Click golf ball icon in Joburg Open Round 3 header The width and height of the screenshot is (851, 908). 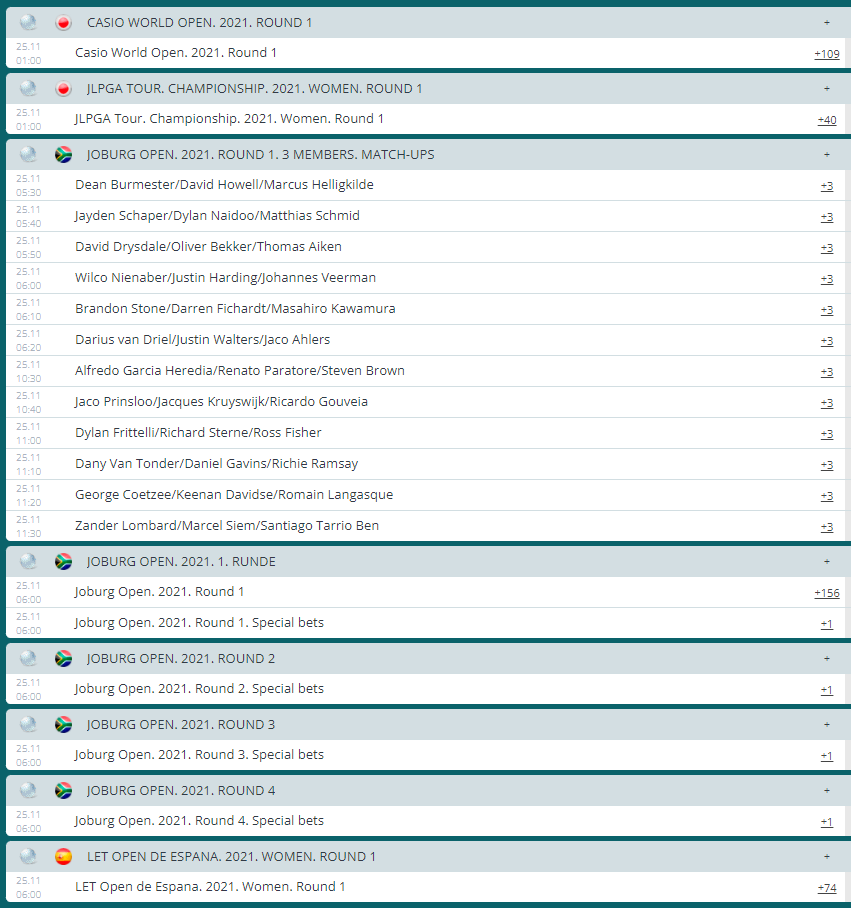[x=28, y=725]
